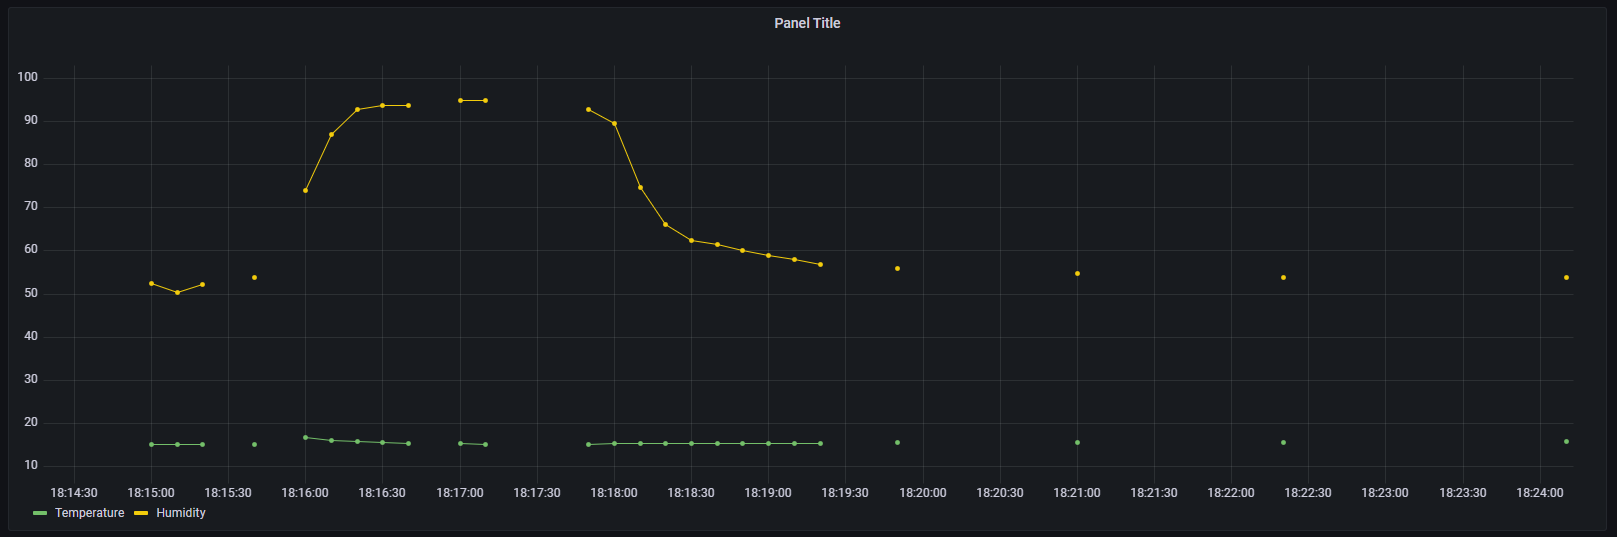Click the 70 value on the Y axis

click(31, 206)
